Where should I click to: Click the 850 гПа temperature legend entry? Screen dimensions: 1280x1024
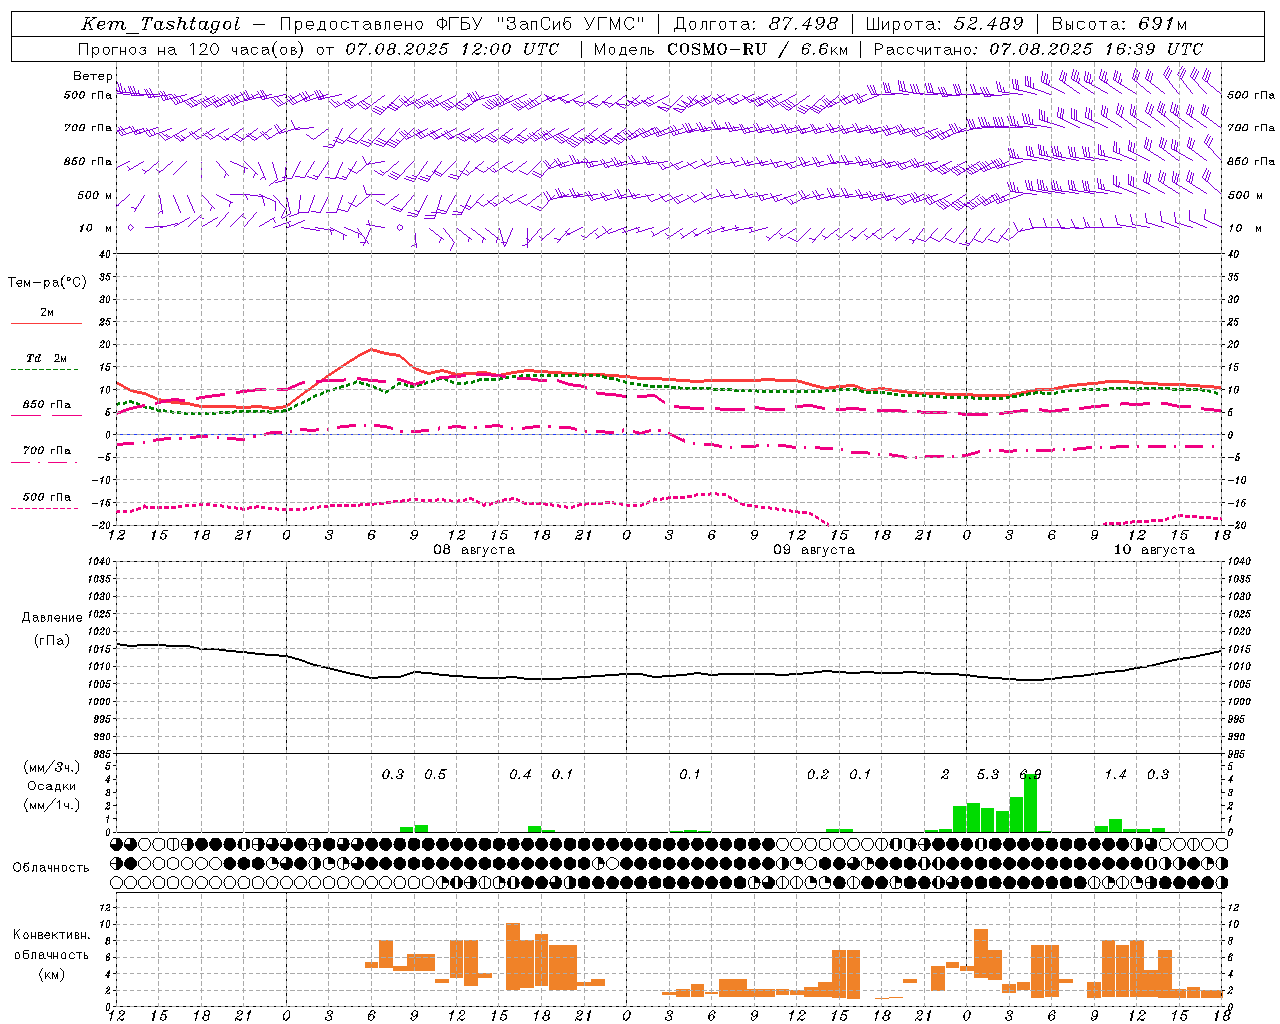pyautogui.click(x=47, y=404)
